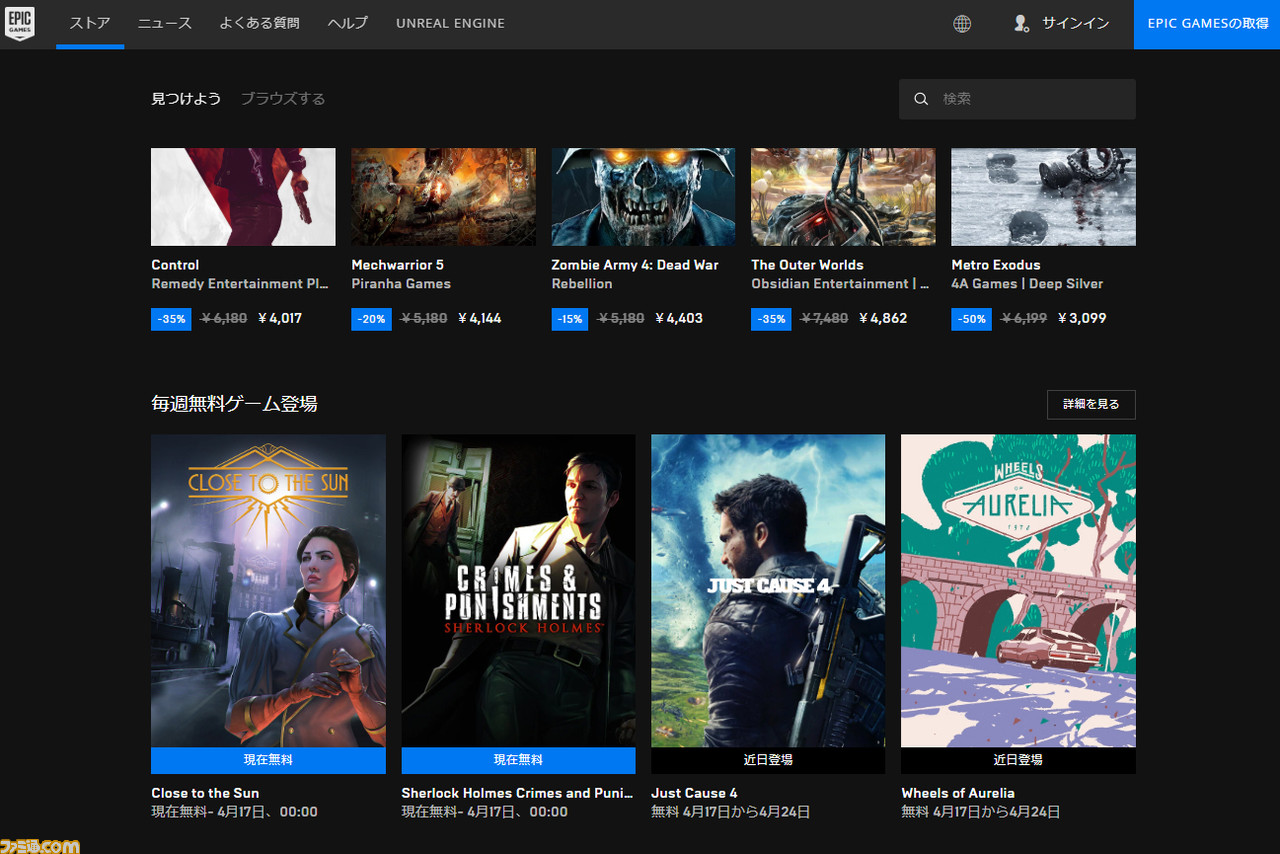Click the -50% discount badge

(x=971, y=319)
